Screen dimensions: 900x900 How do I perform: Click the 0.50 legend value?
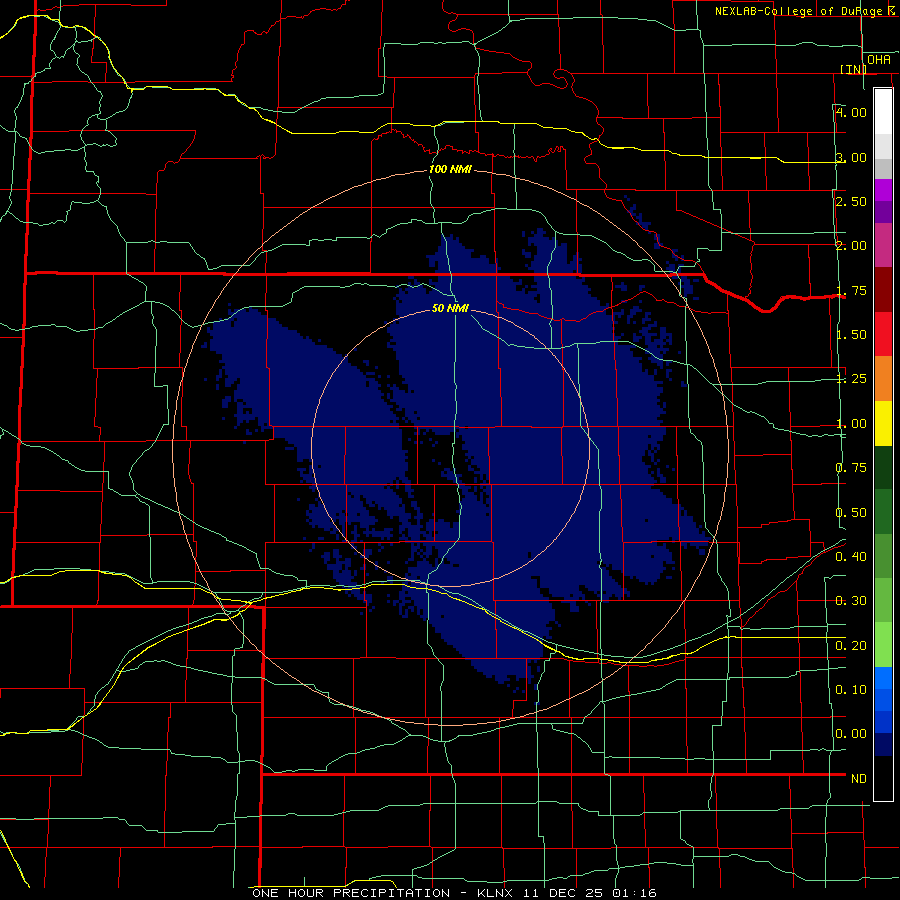point(851,512)
